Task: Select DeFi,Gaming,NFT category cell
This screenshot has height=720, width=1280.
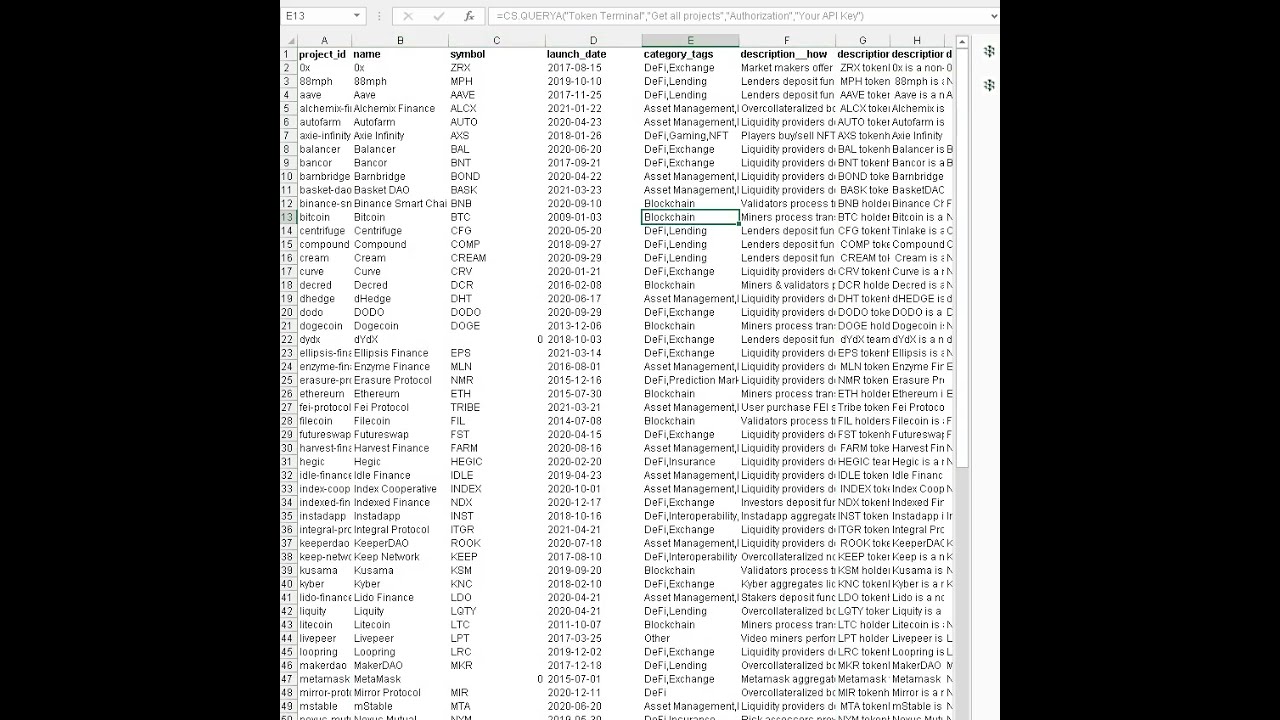Action: coord(690,135)
